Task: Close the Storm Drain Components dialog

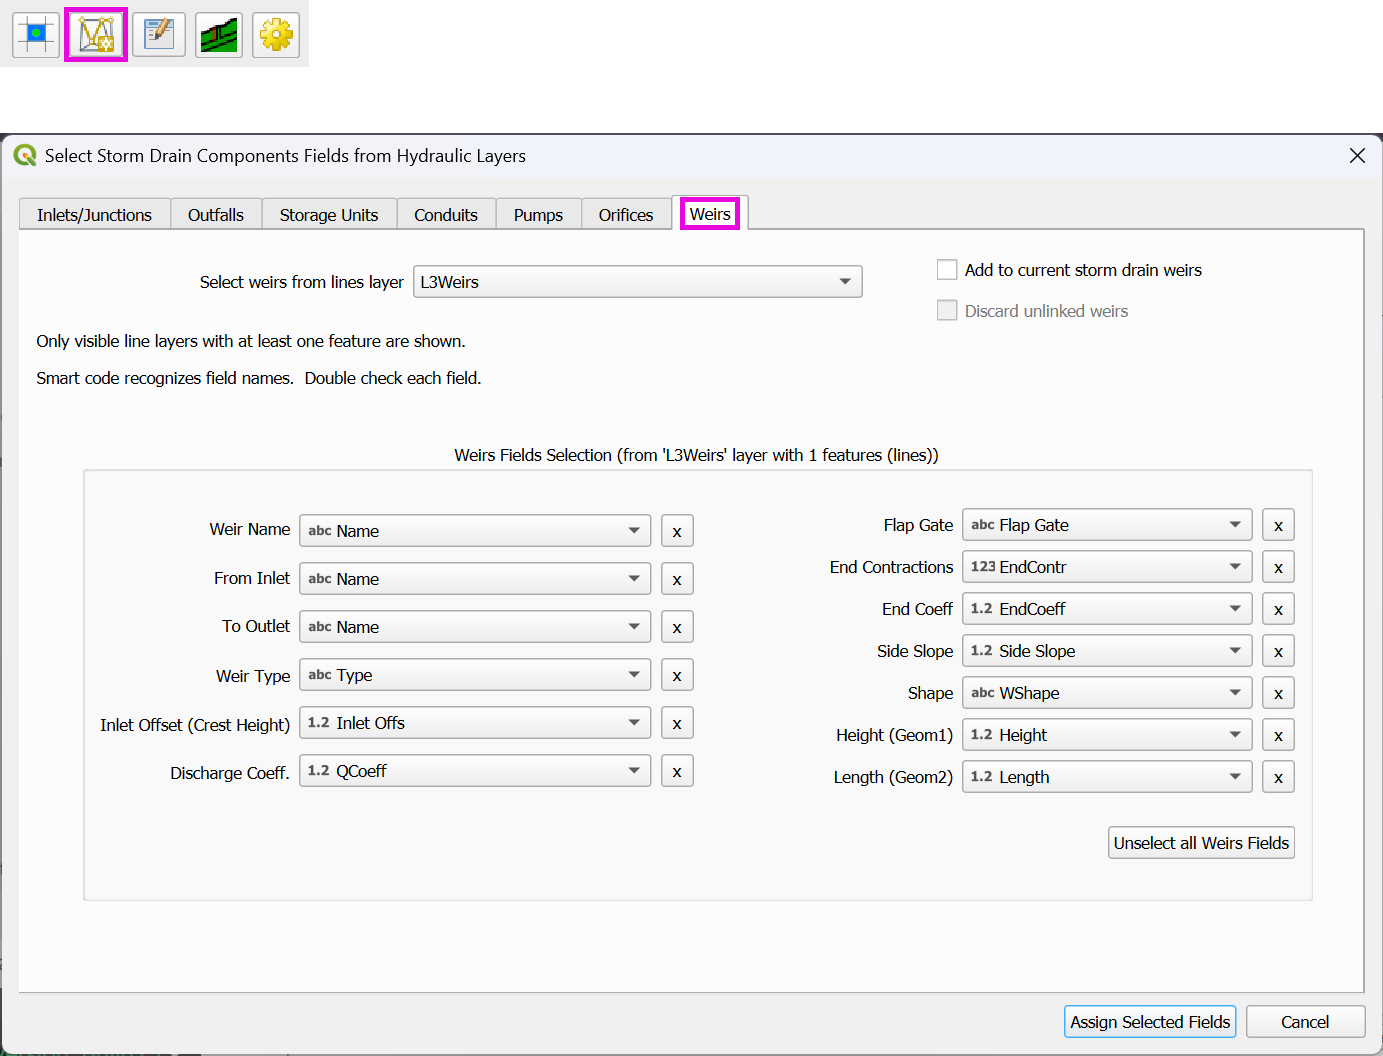Action: coord(1357,156)
